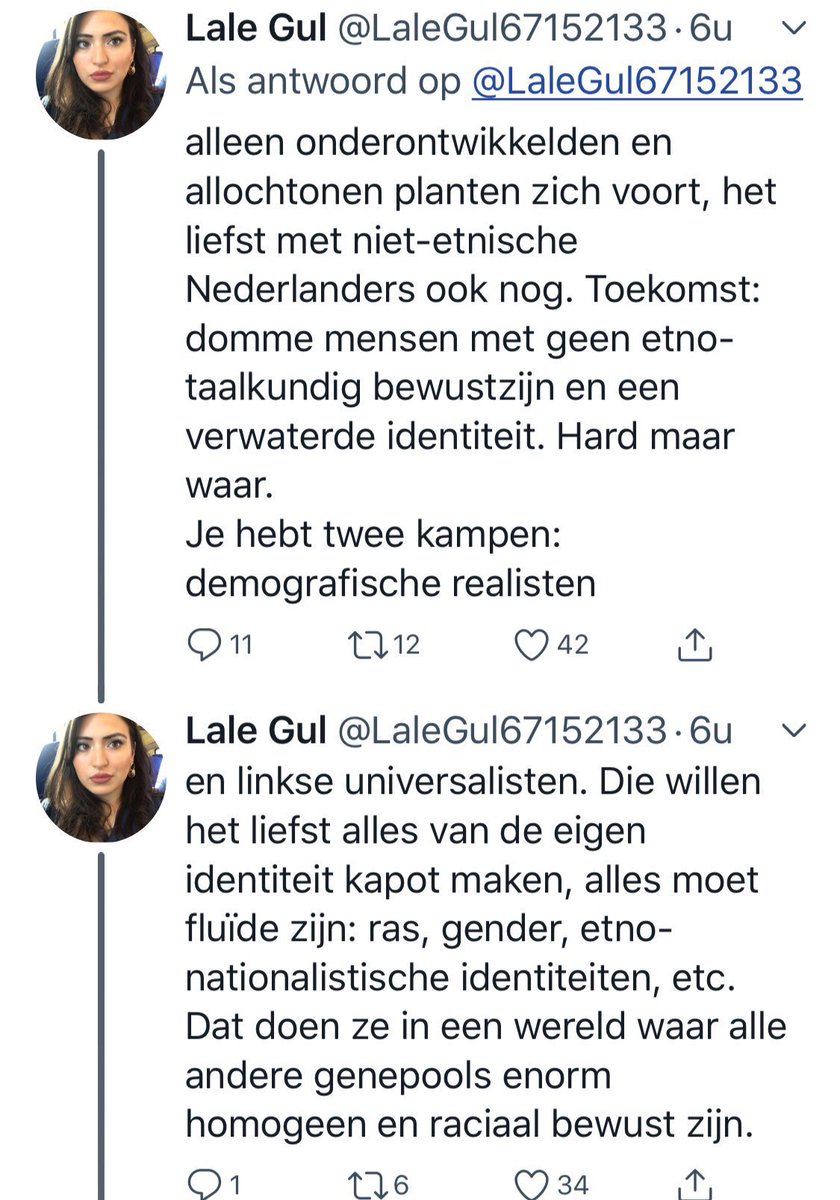Open the @LaleGul67152133 reply mention link
The image size is (840, 1200).
click(x=637, y=82)
